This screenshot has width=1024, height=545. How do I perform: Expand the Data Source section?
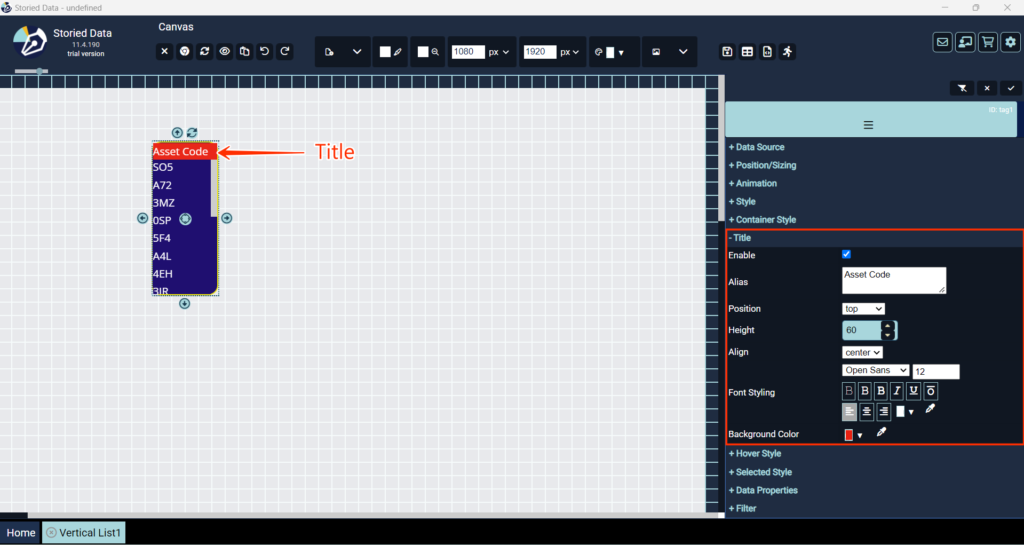pos(760,147)
